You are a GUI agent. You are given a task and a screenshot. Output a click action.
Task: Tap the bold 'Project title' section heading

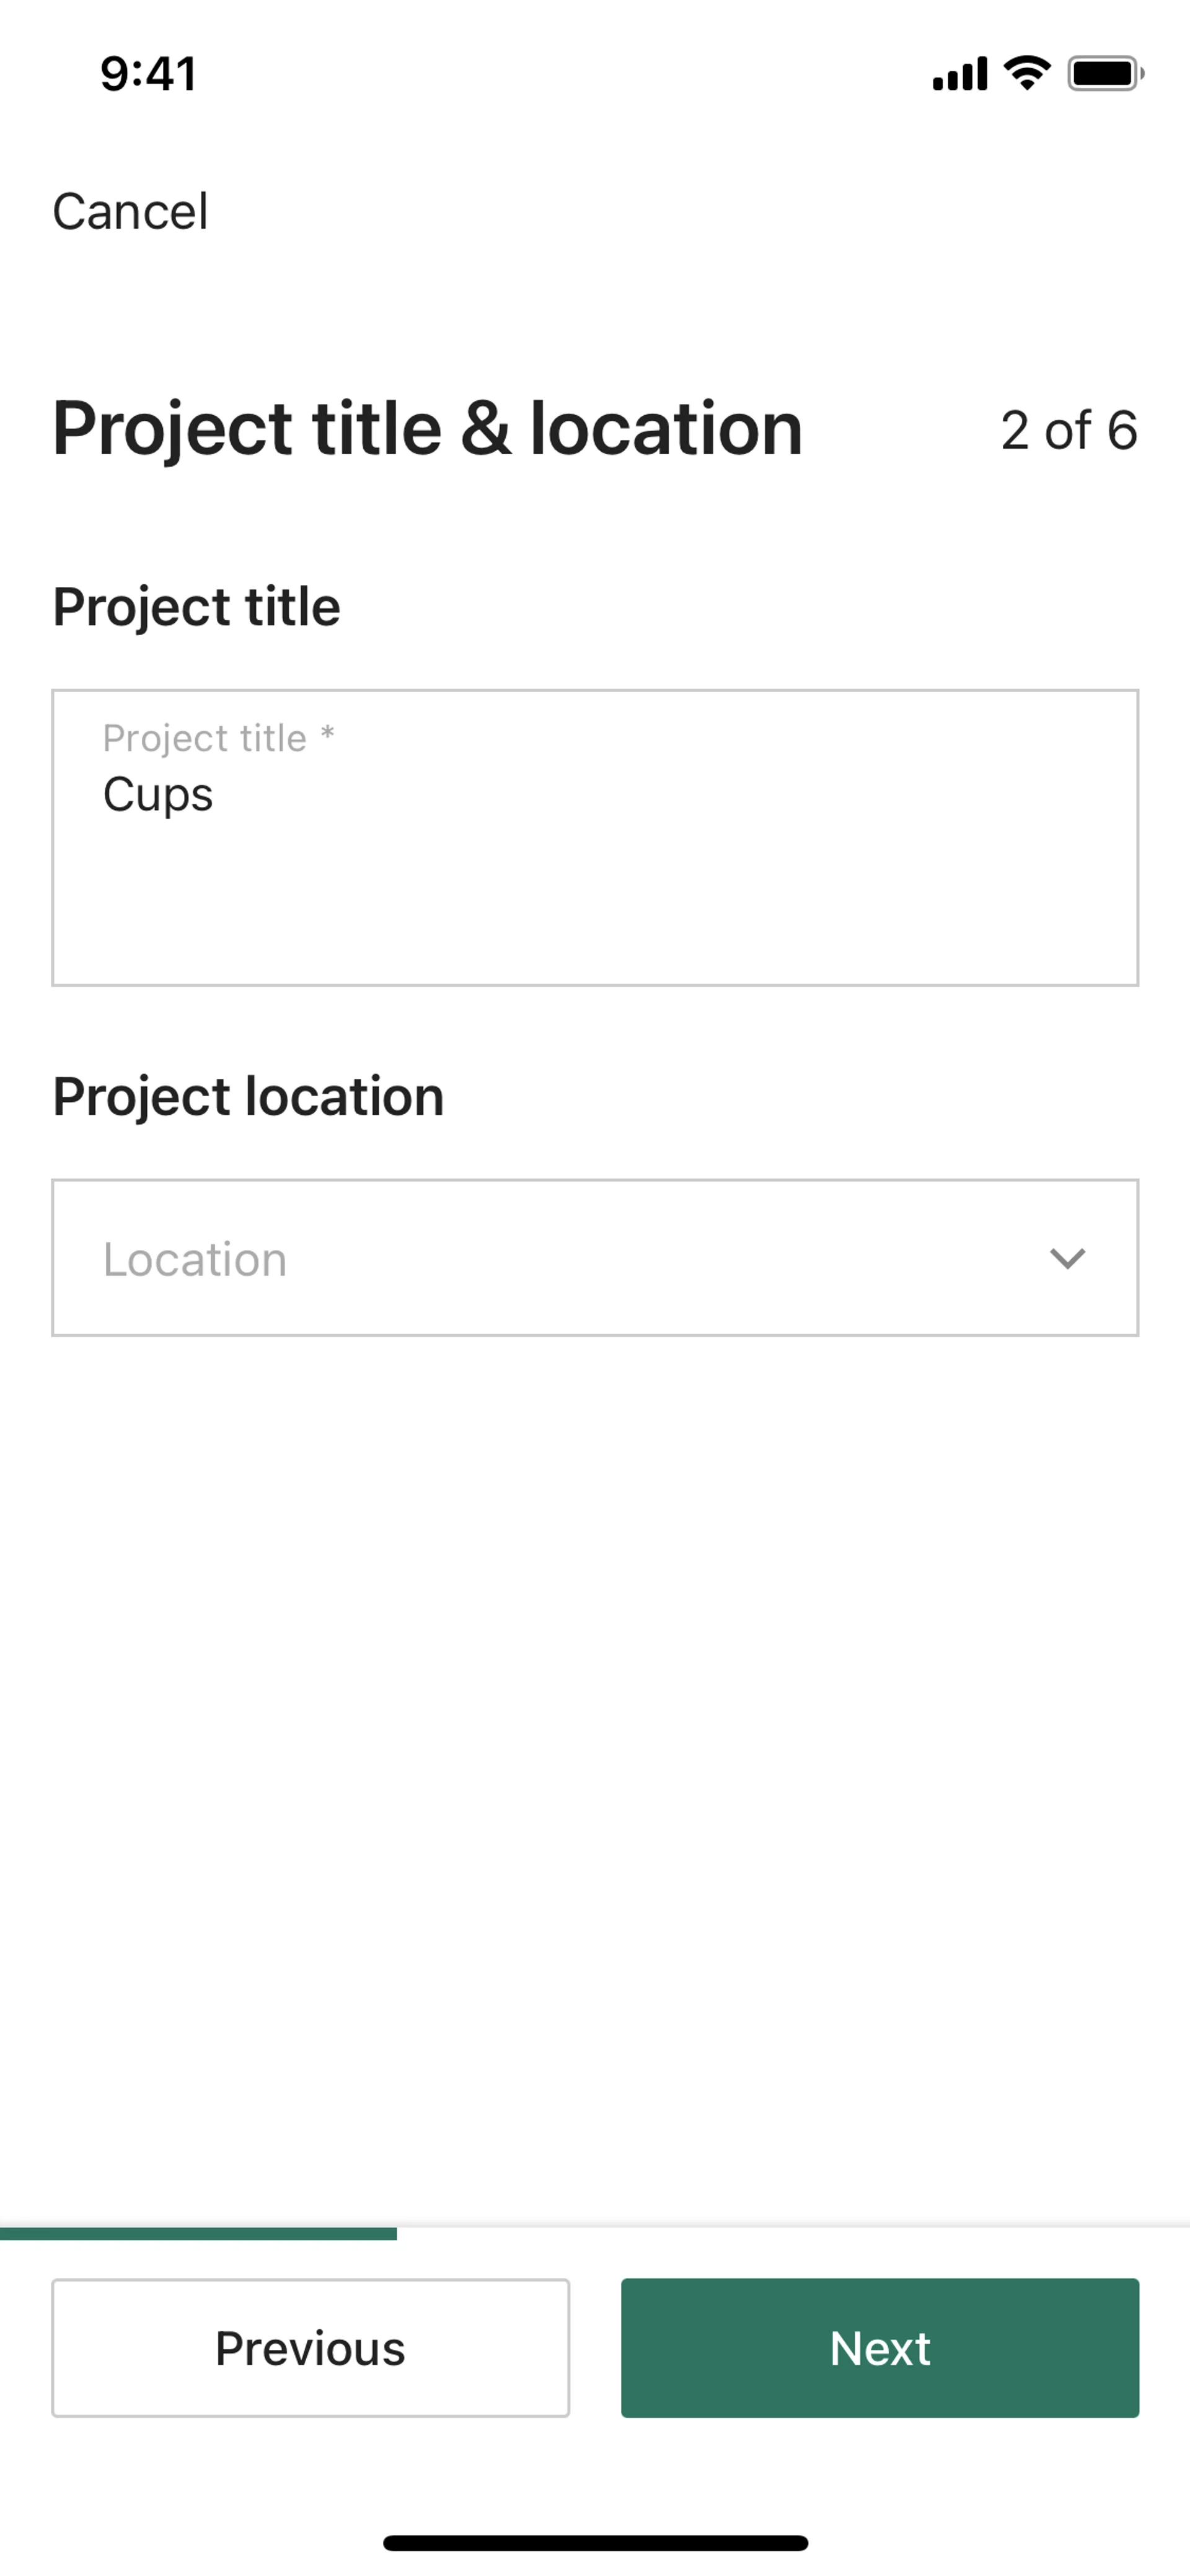click(196, 607)
